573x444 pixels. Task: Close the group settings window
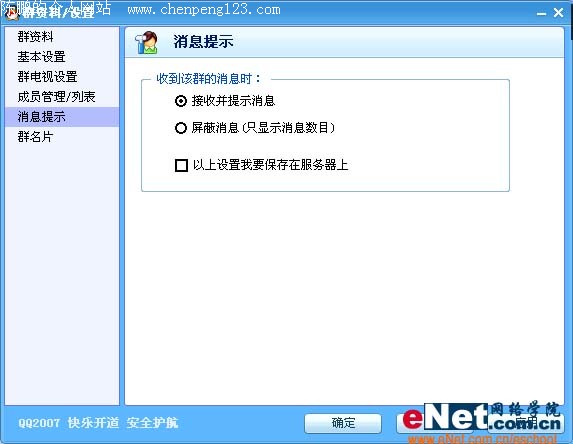(558, 13)
